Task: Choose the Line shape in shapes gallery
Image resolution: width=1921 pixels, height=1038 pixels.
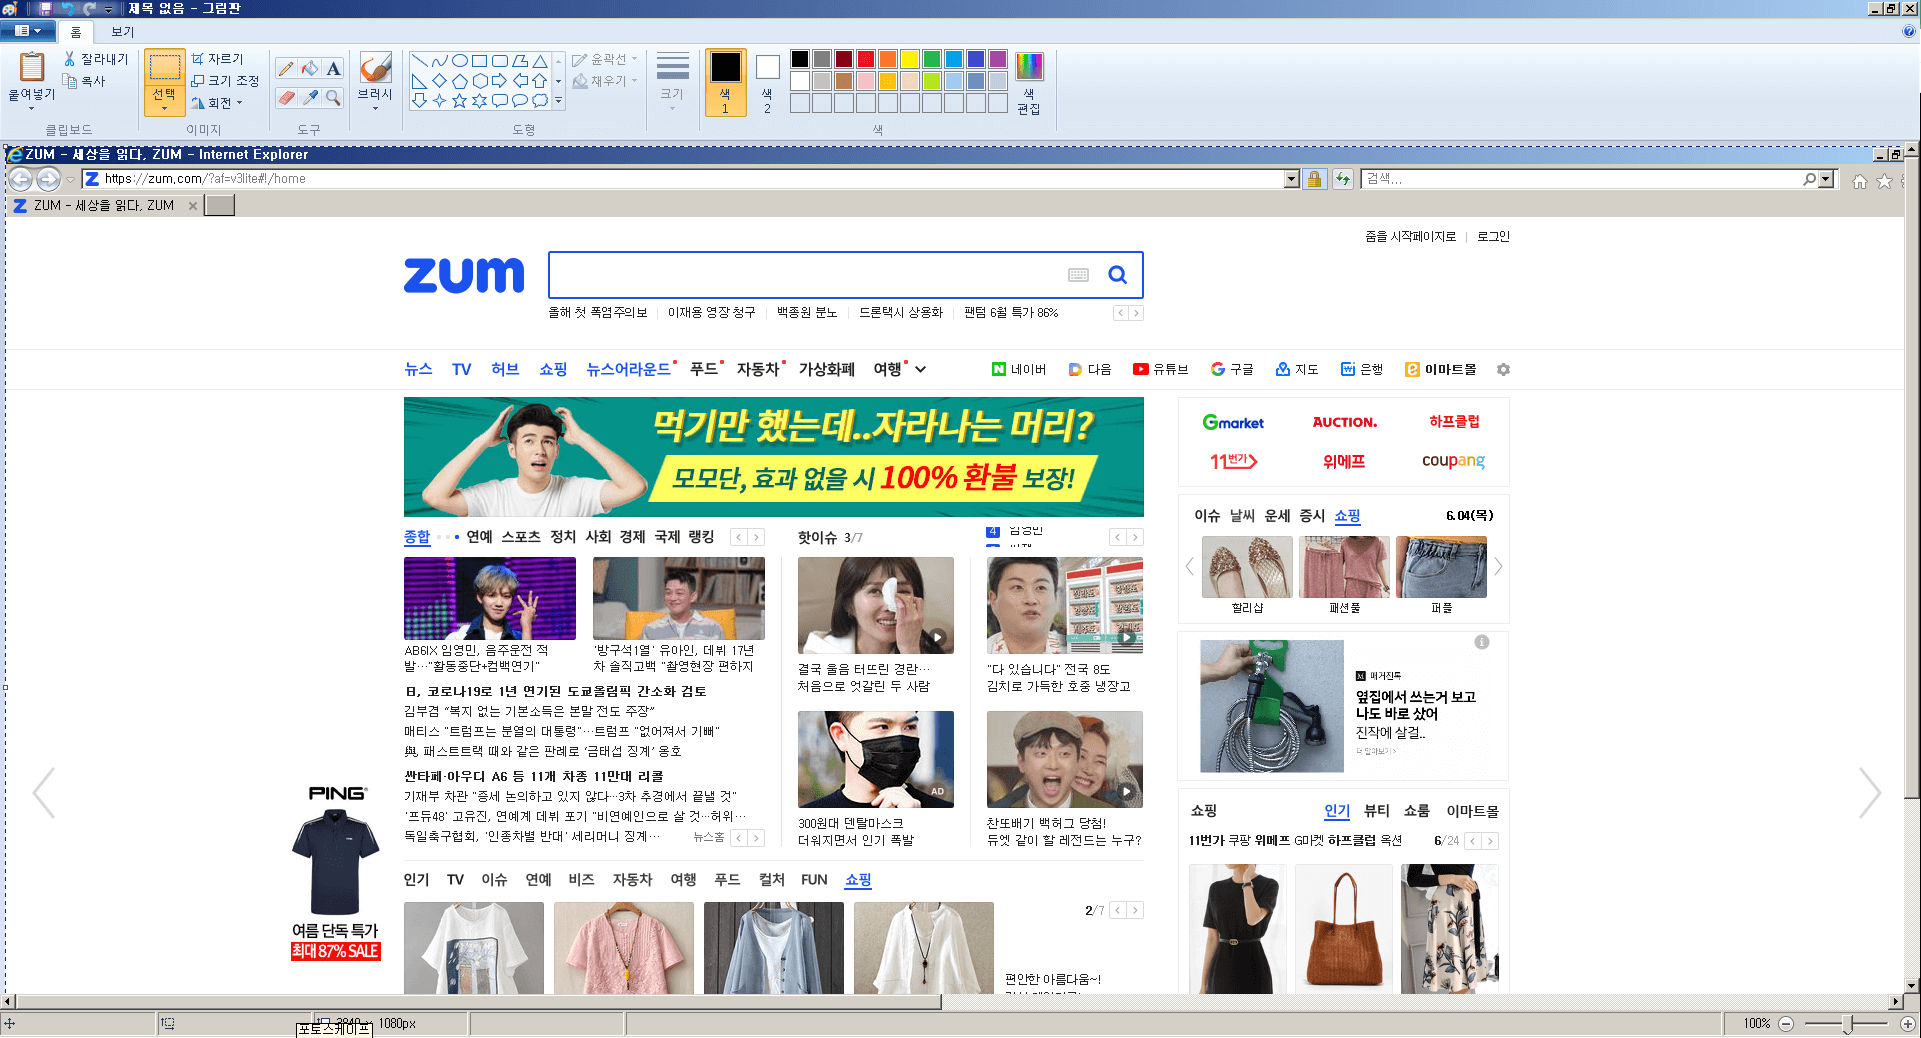Action: click(420, 61)
